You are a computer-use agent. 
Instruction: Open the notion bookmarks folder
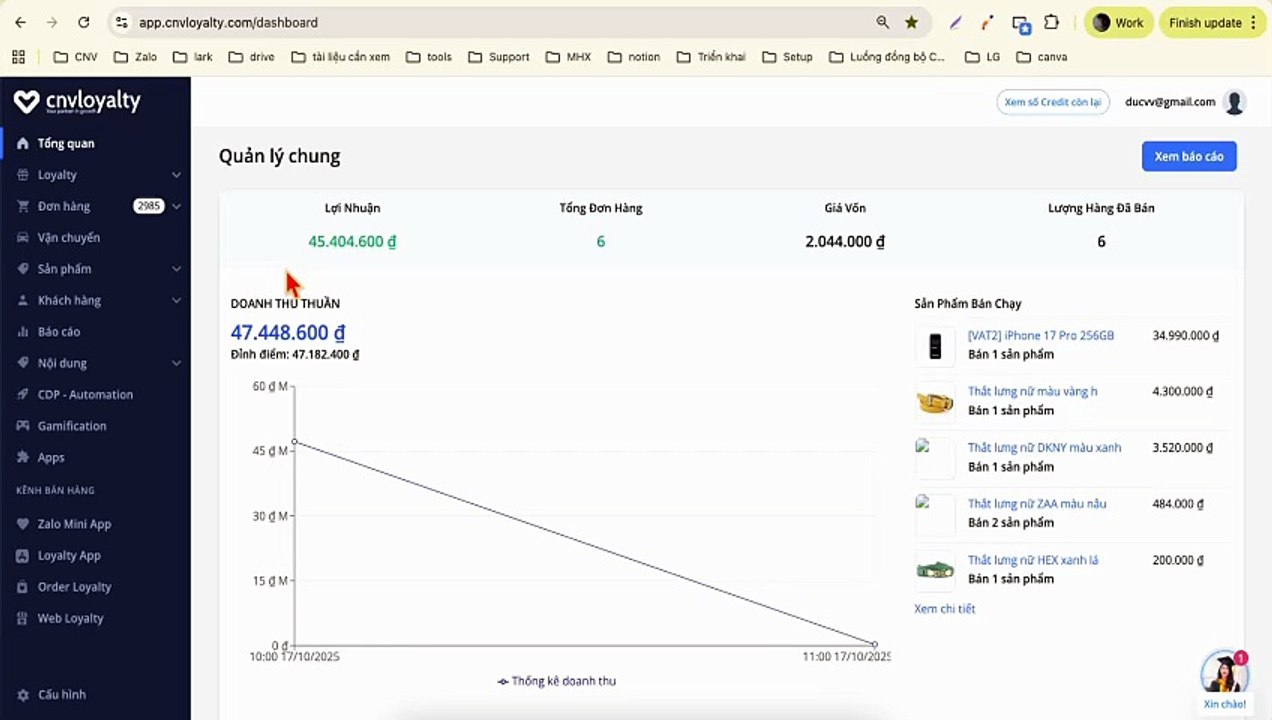tap(633, 57)
